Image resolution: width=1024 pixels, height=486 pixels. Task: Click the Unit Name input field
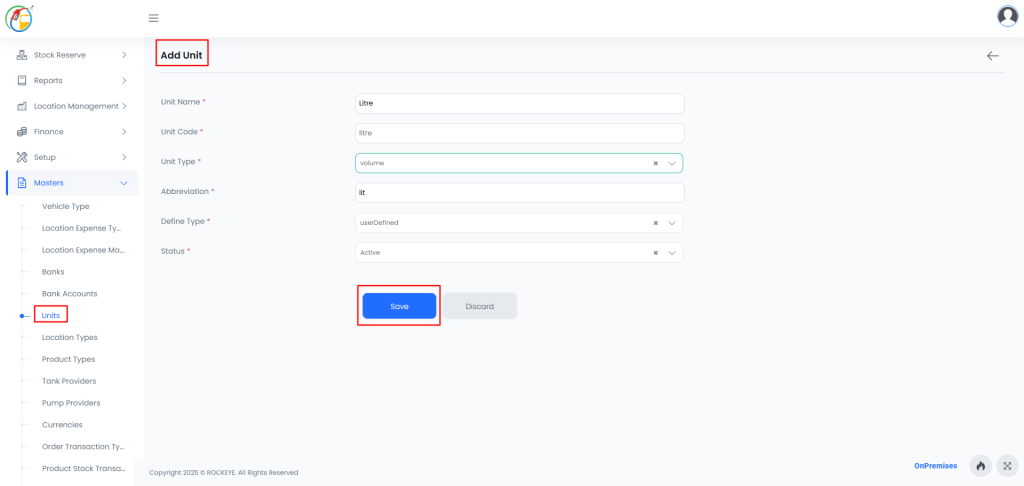(519, 103)
